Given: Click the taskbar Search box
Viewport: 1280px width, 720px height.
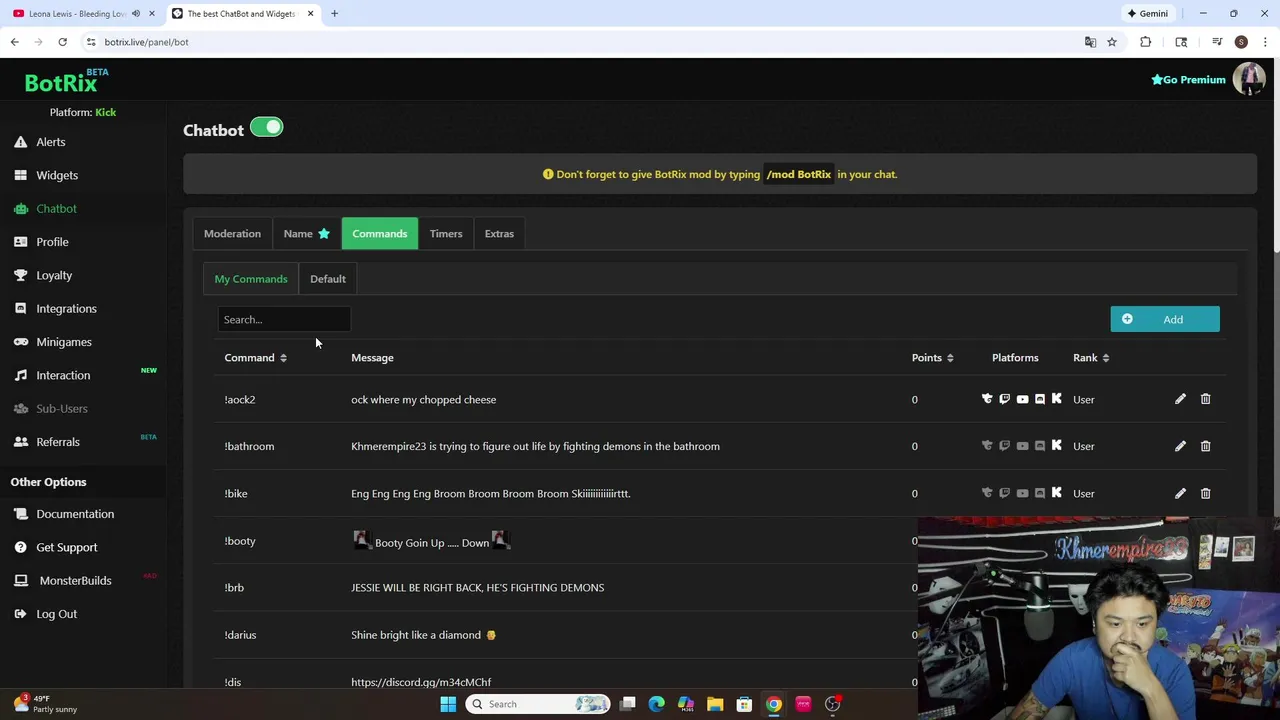Looking at the screenshot, I should (538, 704).
